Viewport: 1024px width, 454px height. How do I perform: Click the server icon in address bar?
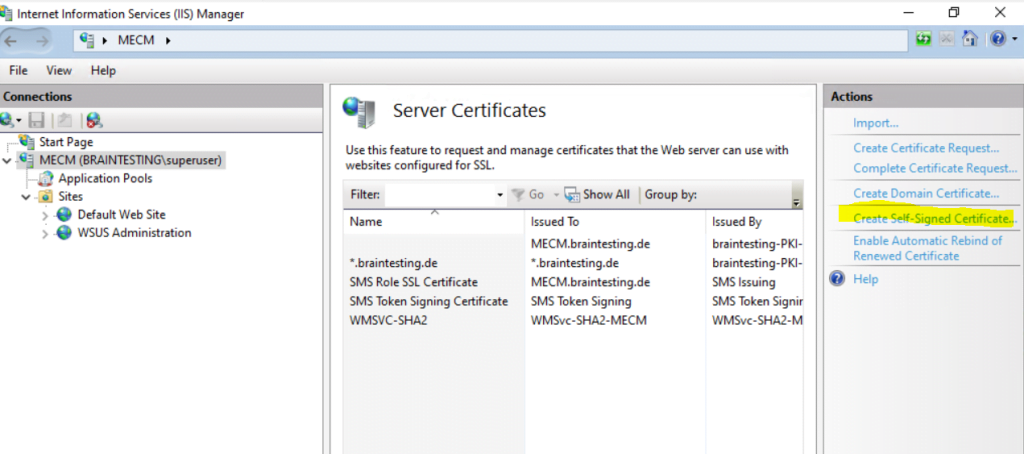tap(88, 41)
